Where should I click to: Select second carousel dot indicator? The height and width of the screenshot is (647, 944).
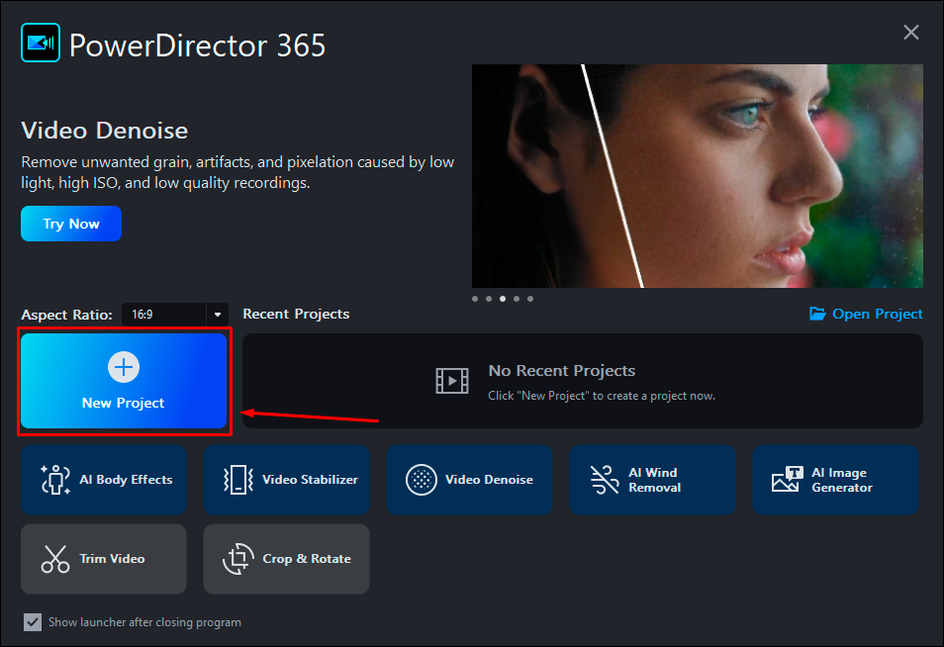489,299
